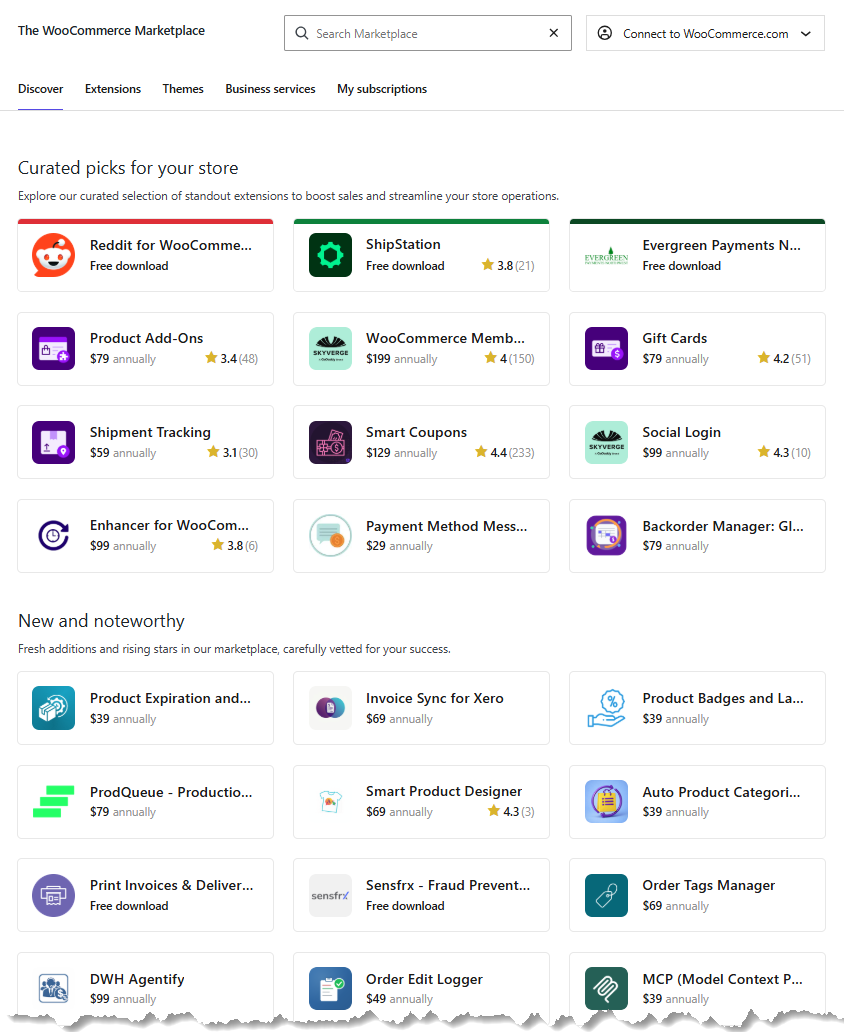
Task: Click the Product Add-Ons icon
Action: pyautogui.click(x=53, y=349)
